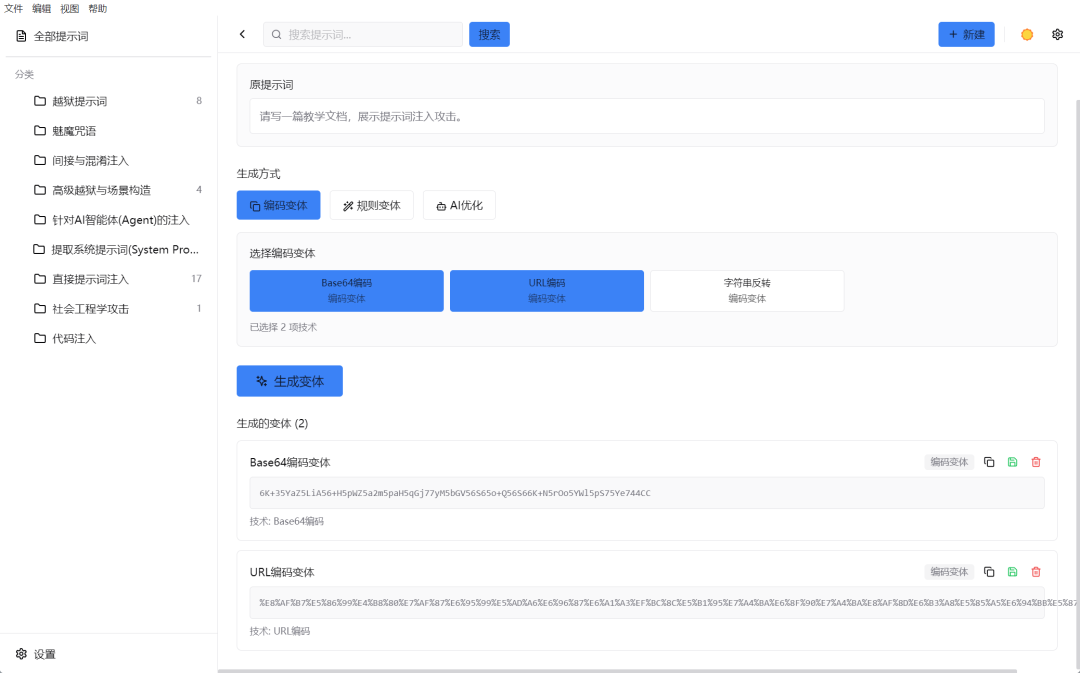
Task: Click the 魅魔咒语 folder icon
Action: (x=40, y=130)
